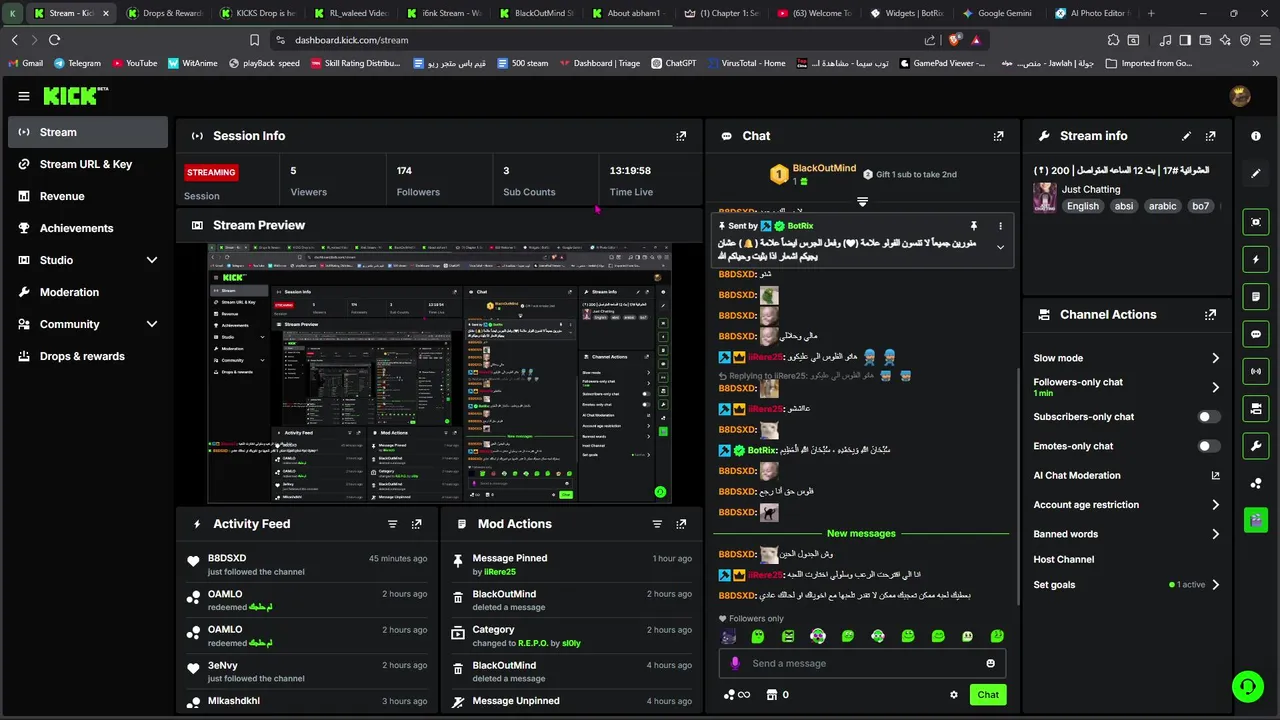Toggle mod actions wrench widget in the right rail

pyautogui.click(x=1256, y=445)
